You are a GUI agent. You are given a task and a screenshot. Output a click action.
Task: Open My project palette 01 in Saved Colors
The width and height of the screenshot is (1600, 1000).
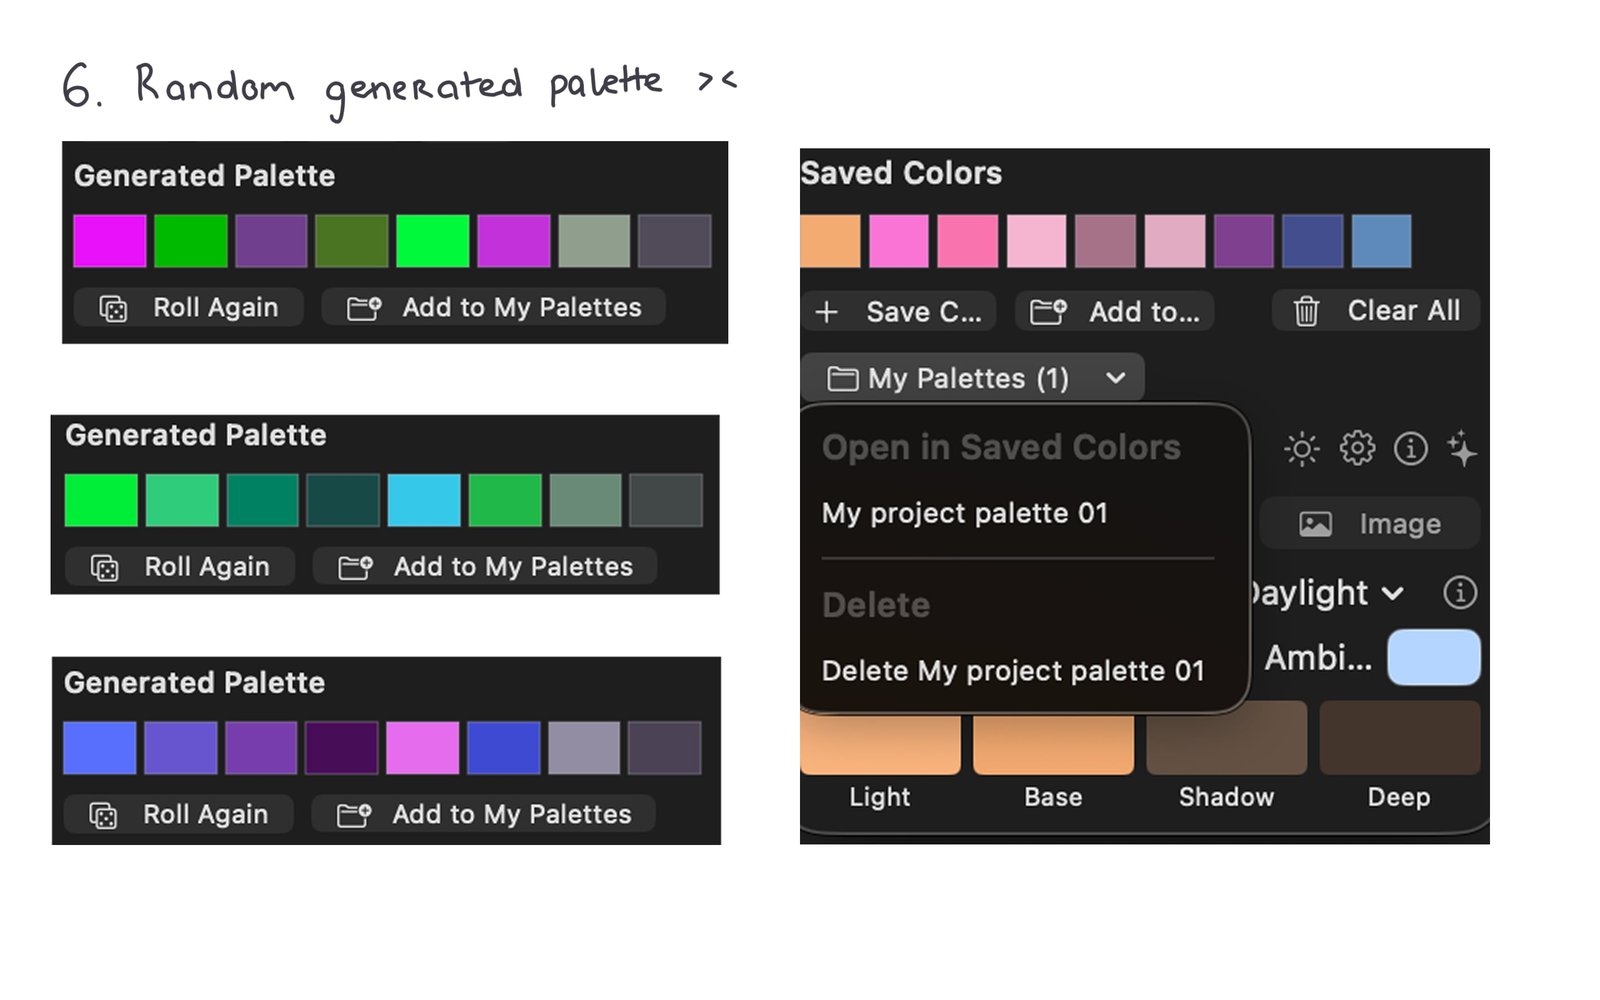(965, 513)
